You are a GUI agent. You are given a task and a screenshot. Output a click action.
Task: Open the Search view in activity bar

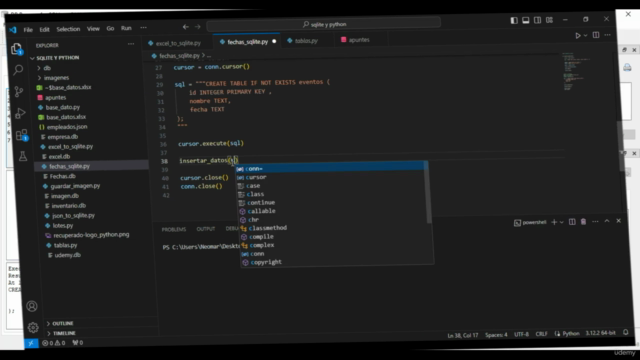[18, 70]
